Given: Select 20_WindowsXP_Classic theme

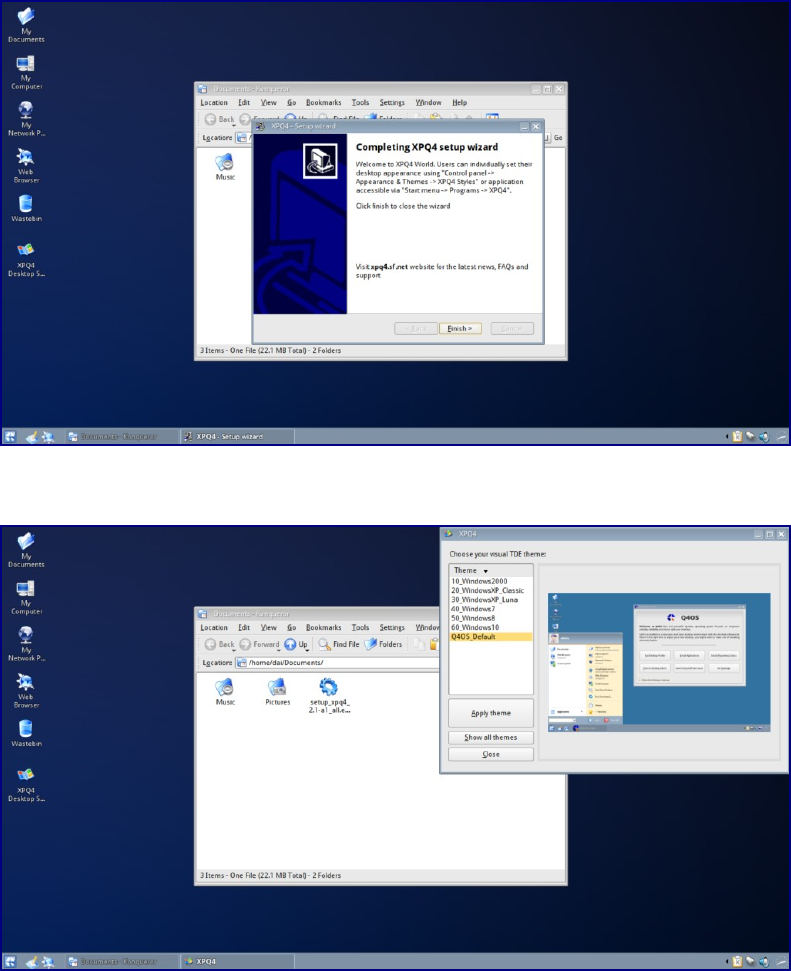Looking at the screenshot, I should 487,590.
